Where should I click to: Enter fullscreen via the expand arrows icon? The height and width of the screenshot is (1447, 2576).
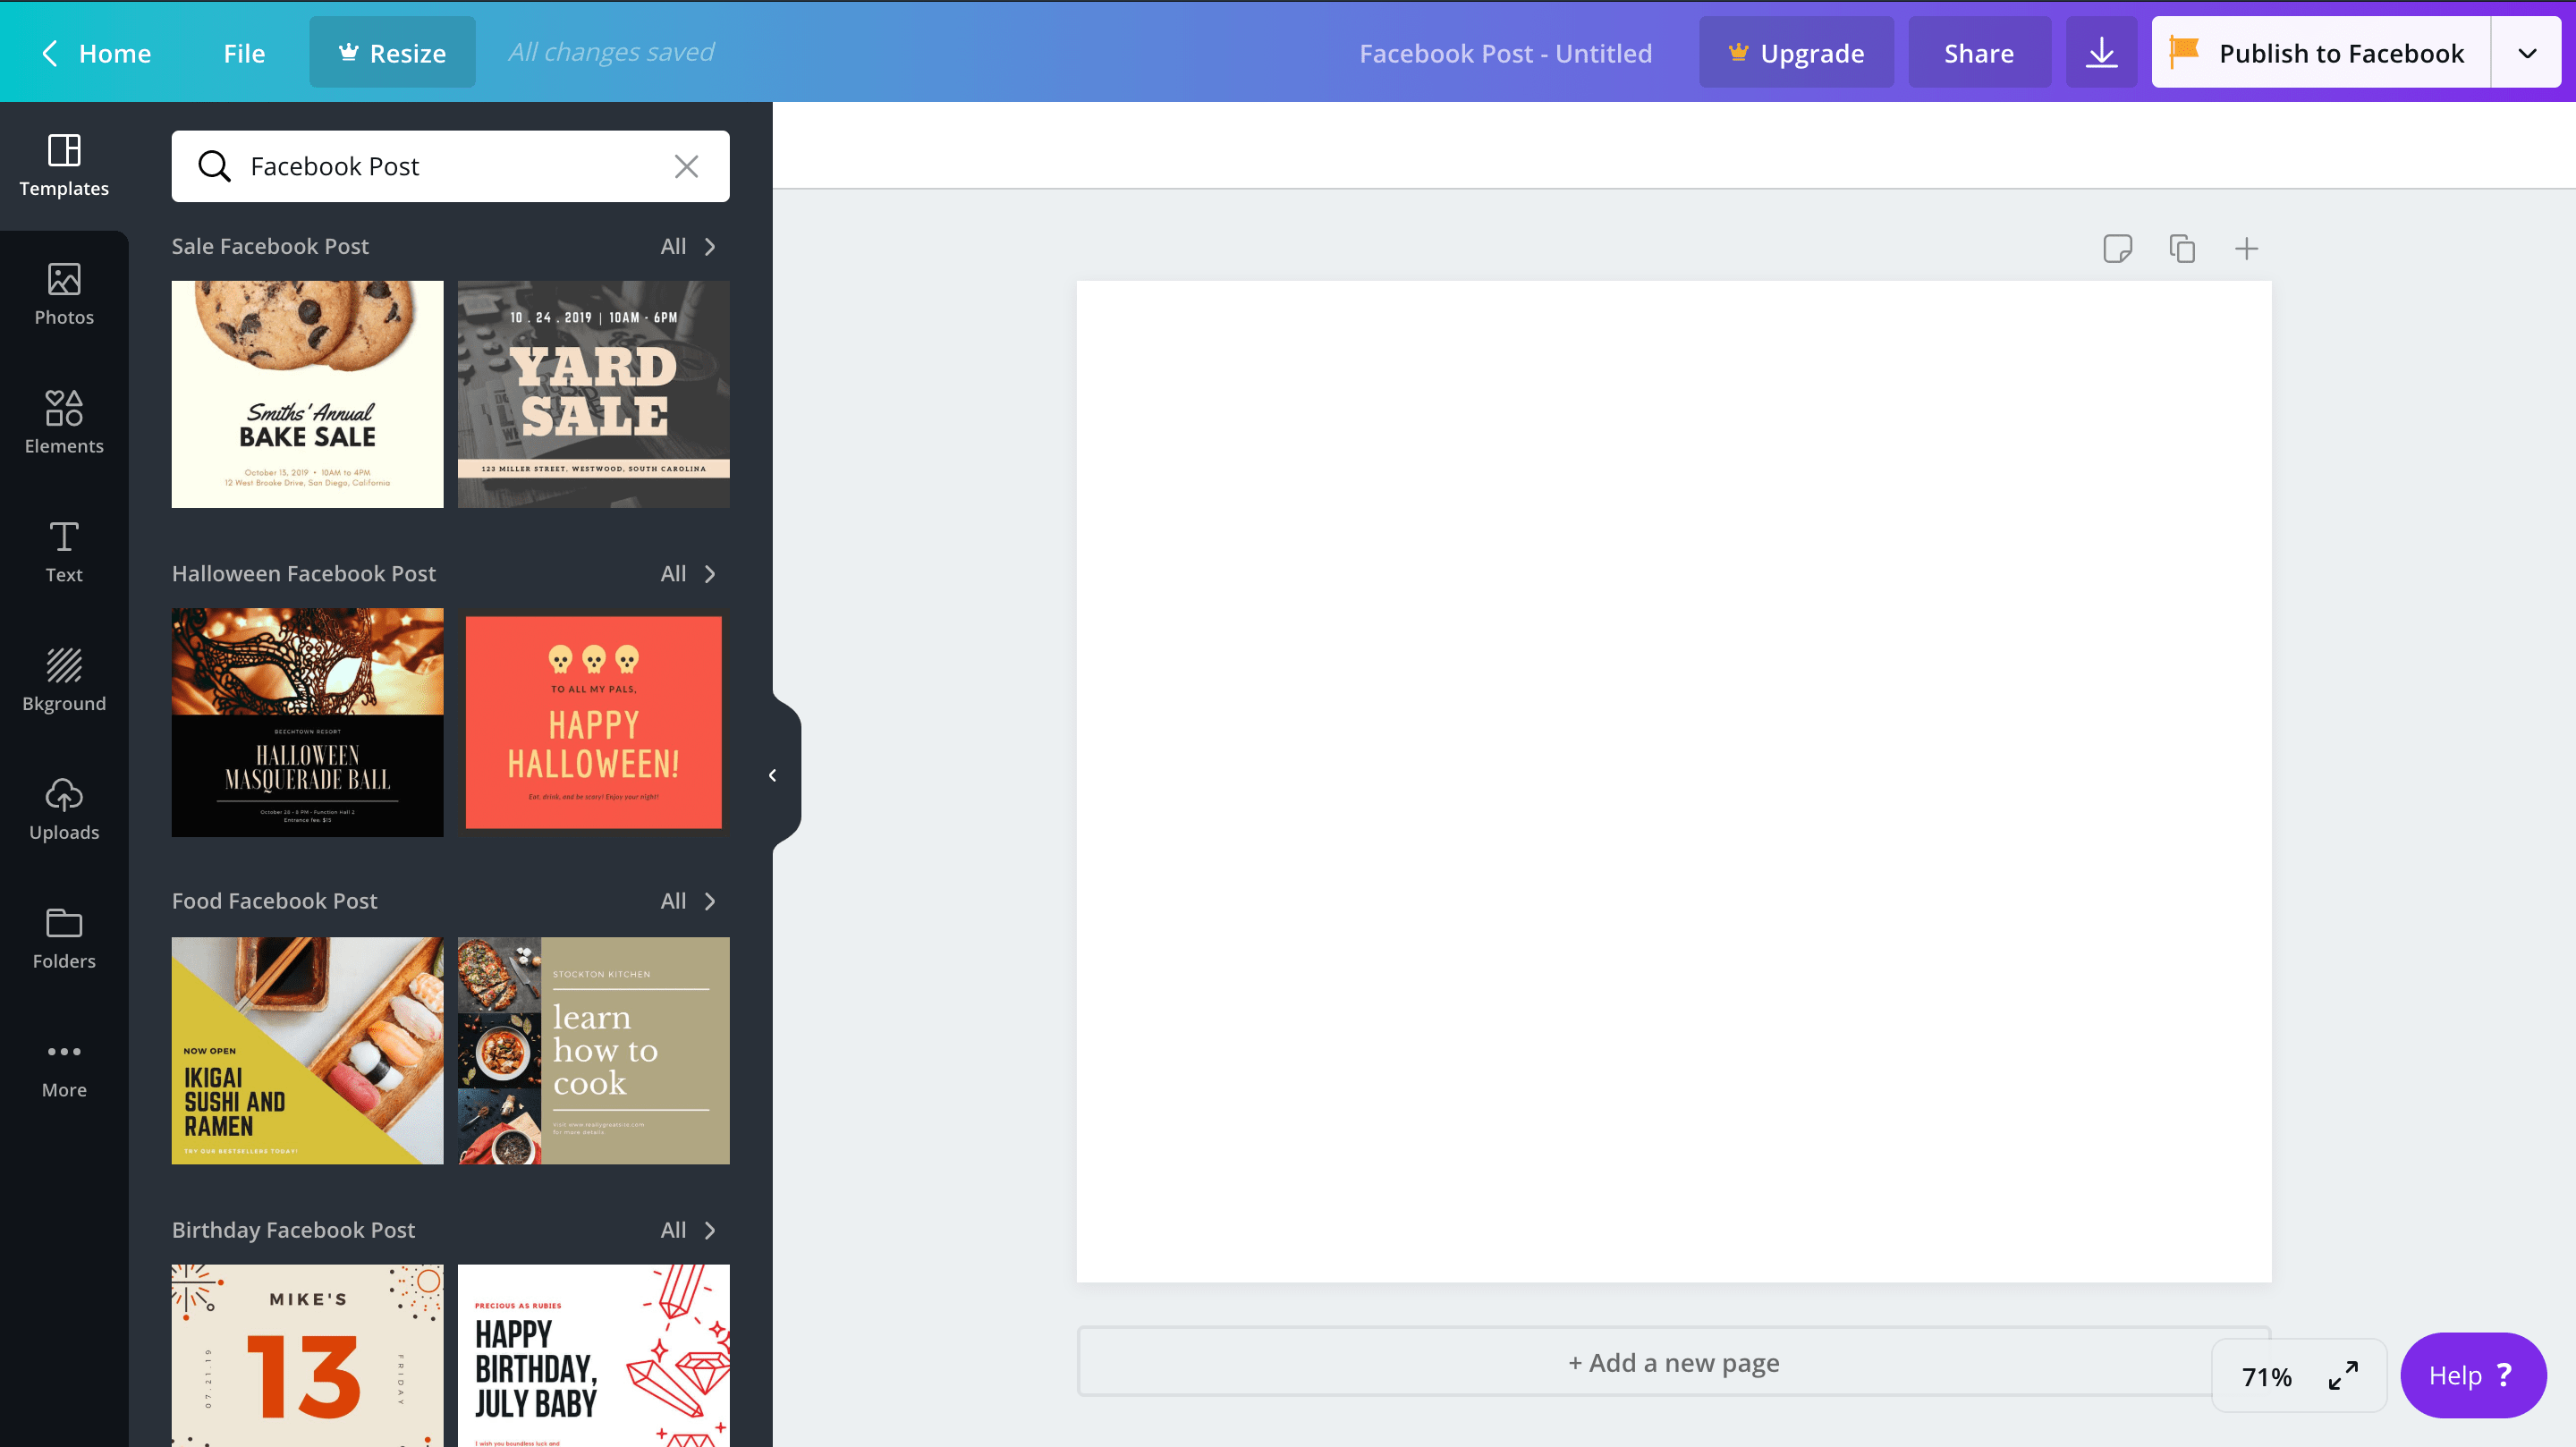point(2343,1376)
